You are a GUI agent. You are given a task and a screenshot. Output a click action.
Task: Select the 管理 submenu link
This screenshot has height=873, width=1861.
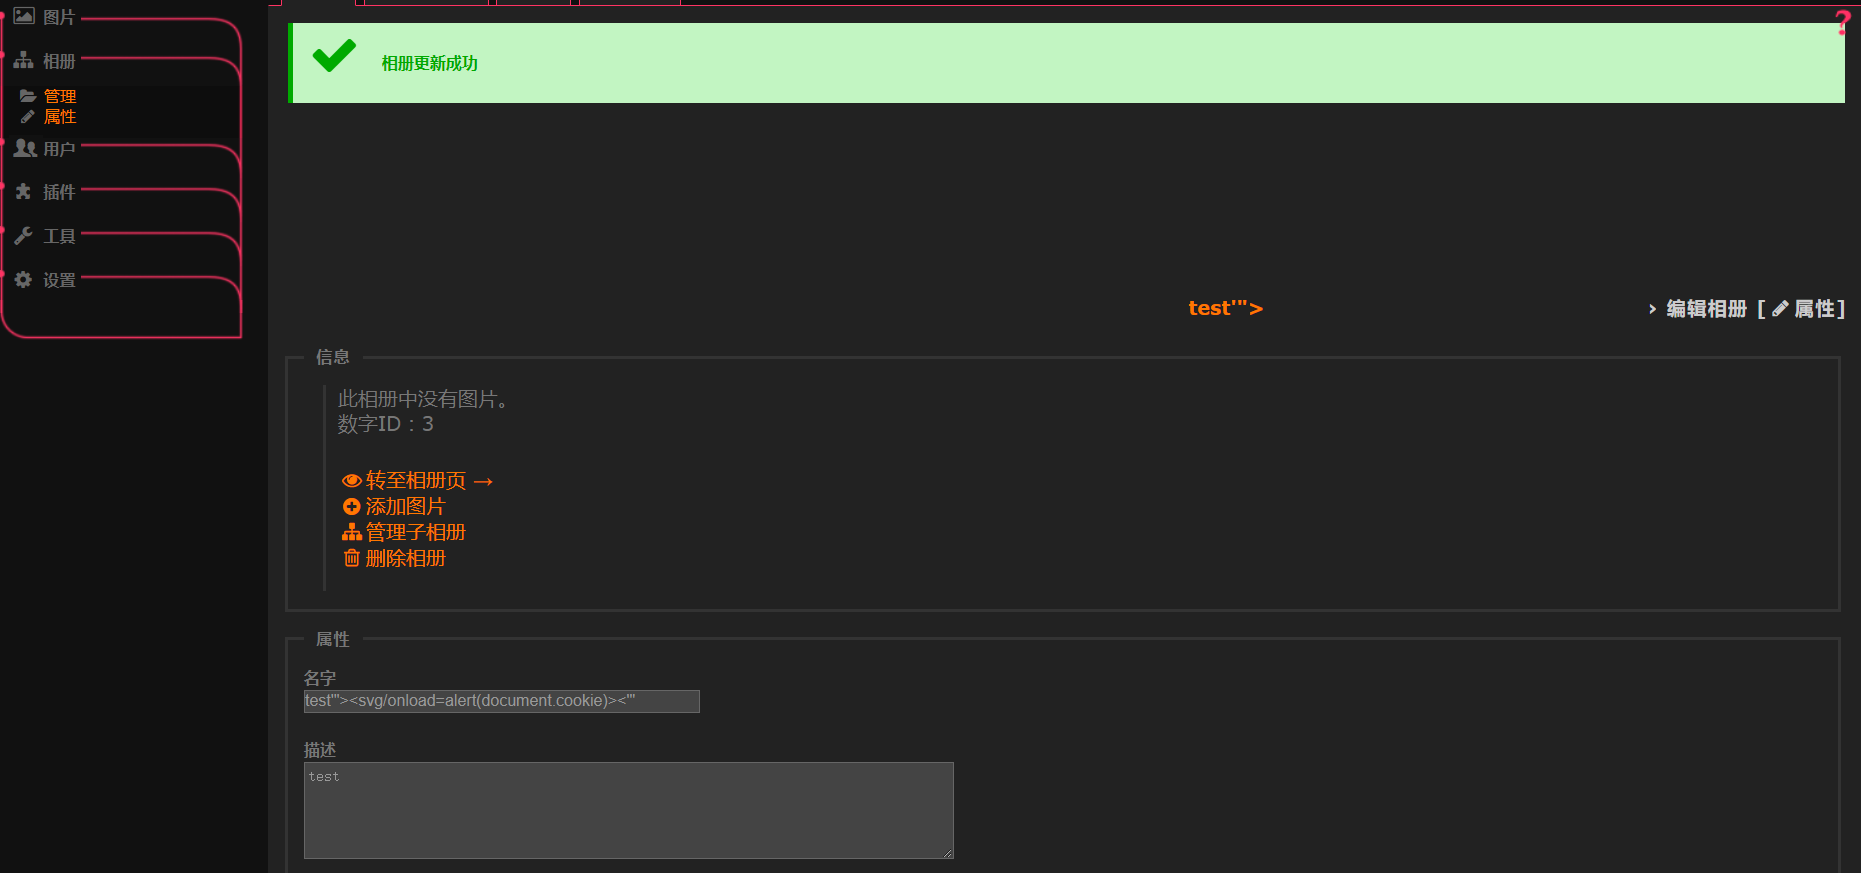[x=60, y=96]
